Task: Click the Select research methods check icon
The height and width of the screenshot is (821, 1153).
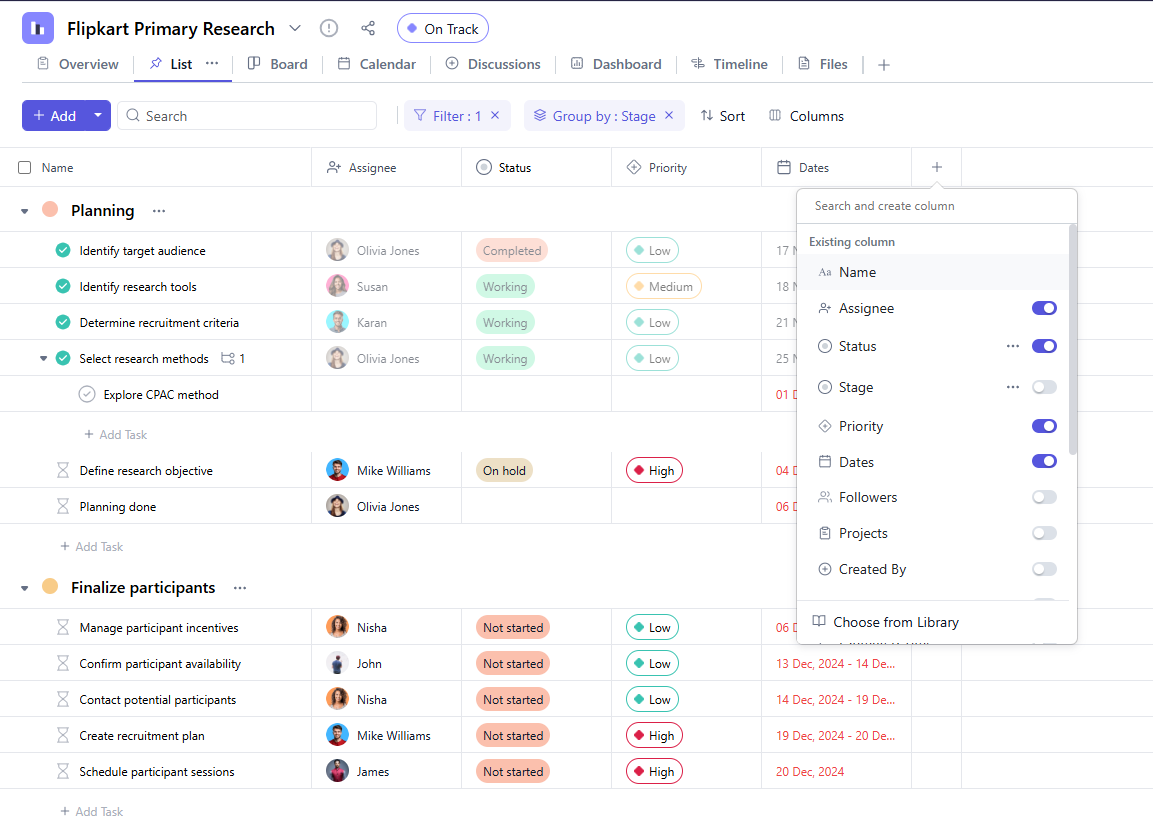Action: [x=63, y=359]
